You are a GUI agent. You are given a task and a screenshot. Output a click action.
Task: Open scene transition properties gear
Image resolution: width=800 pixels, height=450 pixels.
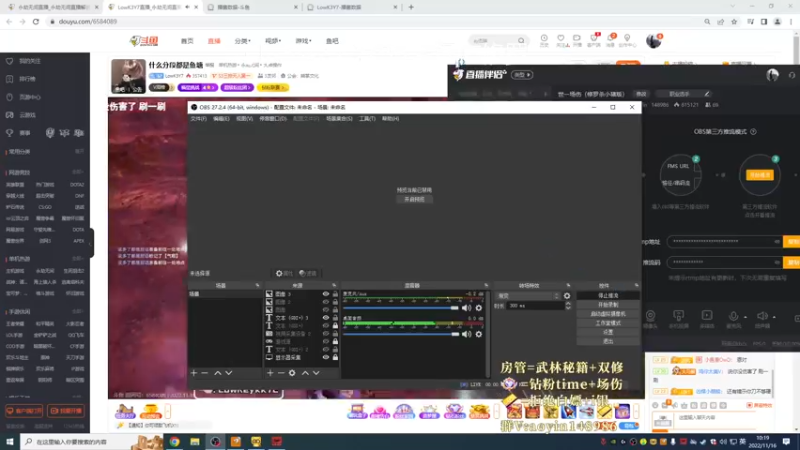(x=567, y=296)
